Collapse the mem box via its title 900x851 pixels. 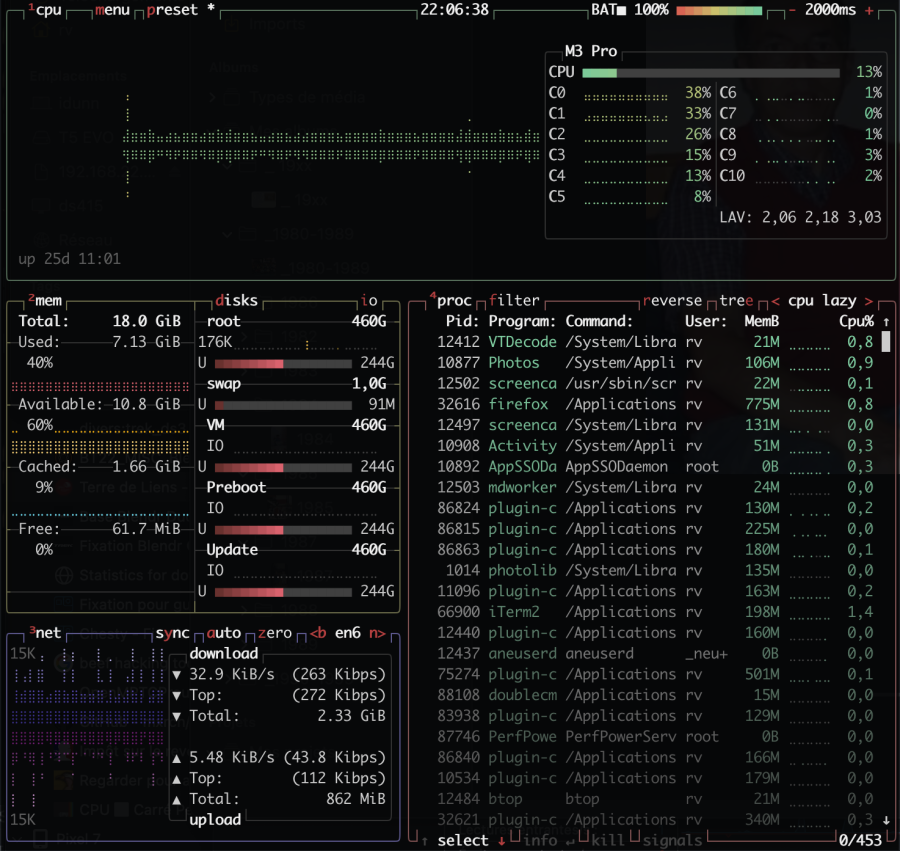click(46, 300)
